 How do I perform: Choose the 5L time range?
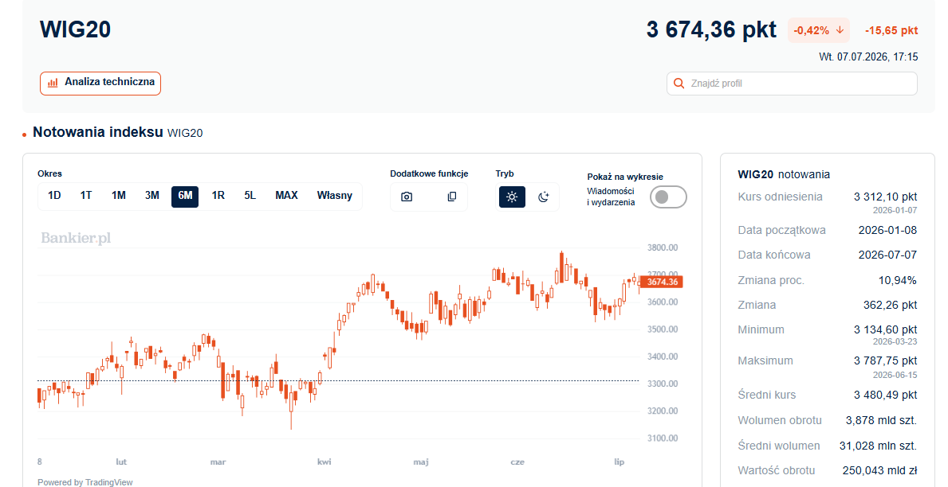coord(250,196)
